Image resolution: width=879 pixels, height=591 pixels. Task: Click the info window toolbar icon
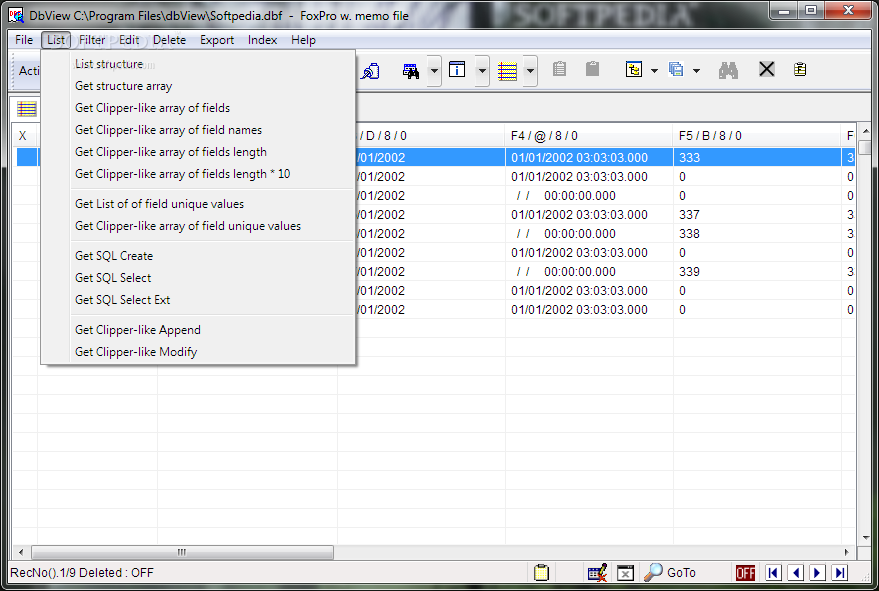(457, 70)
